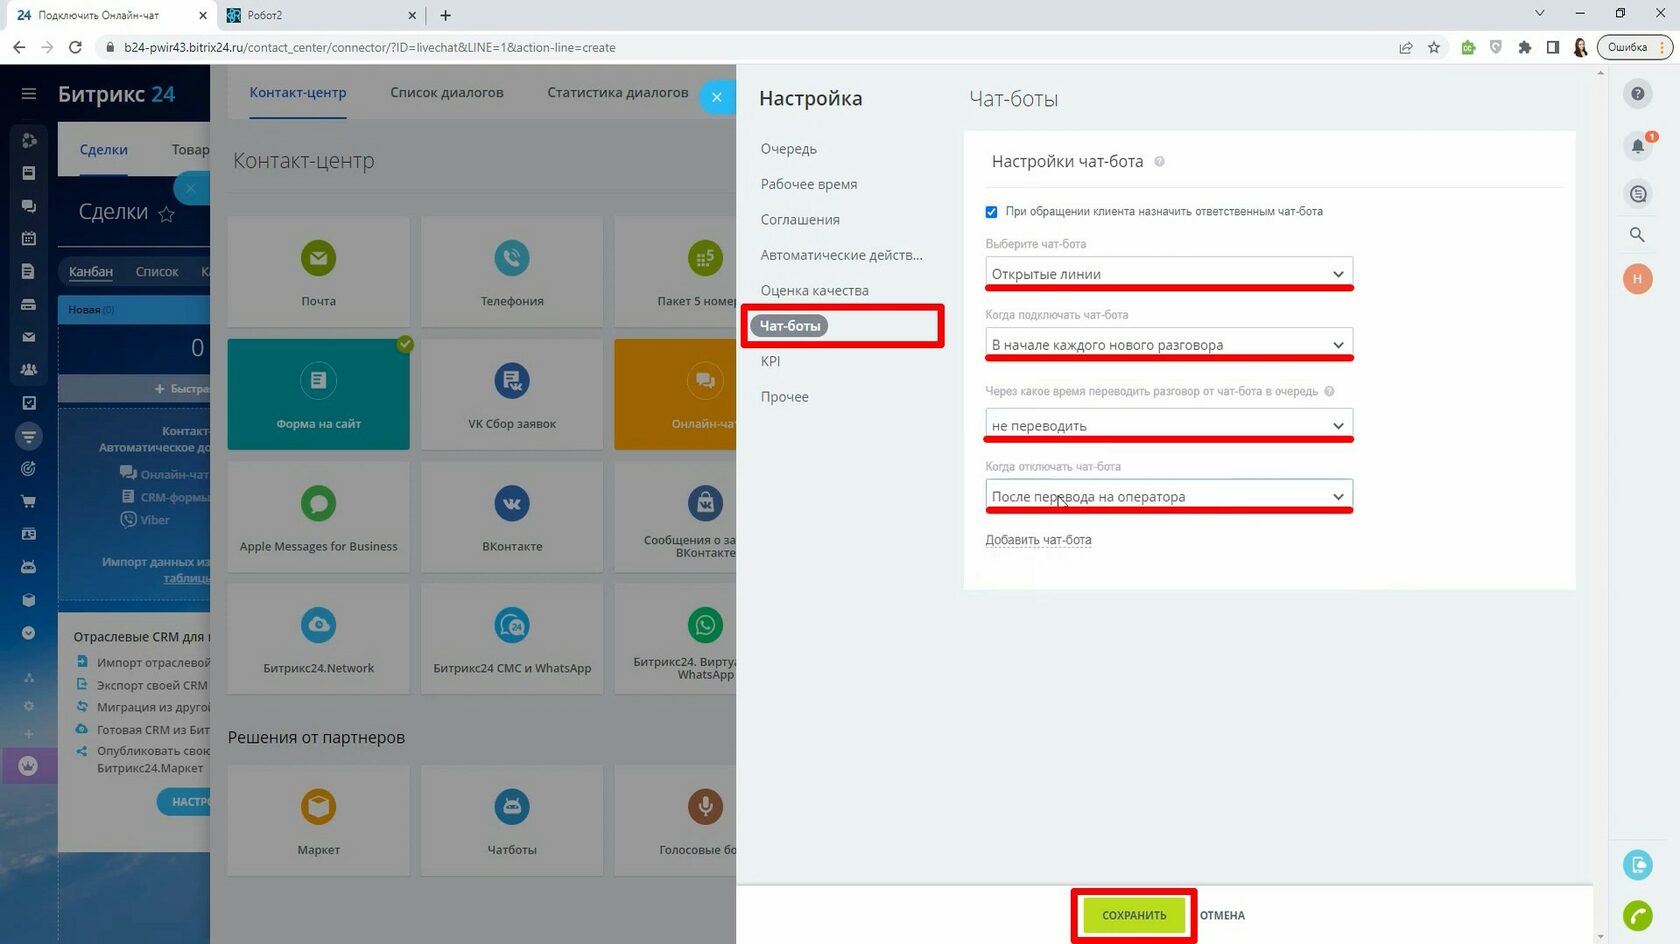The width and height of the screenshot is (1680, 944).
Task: Open browser extensions puzzle icon
Action: 1524,47
